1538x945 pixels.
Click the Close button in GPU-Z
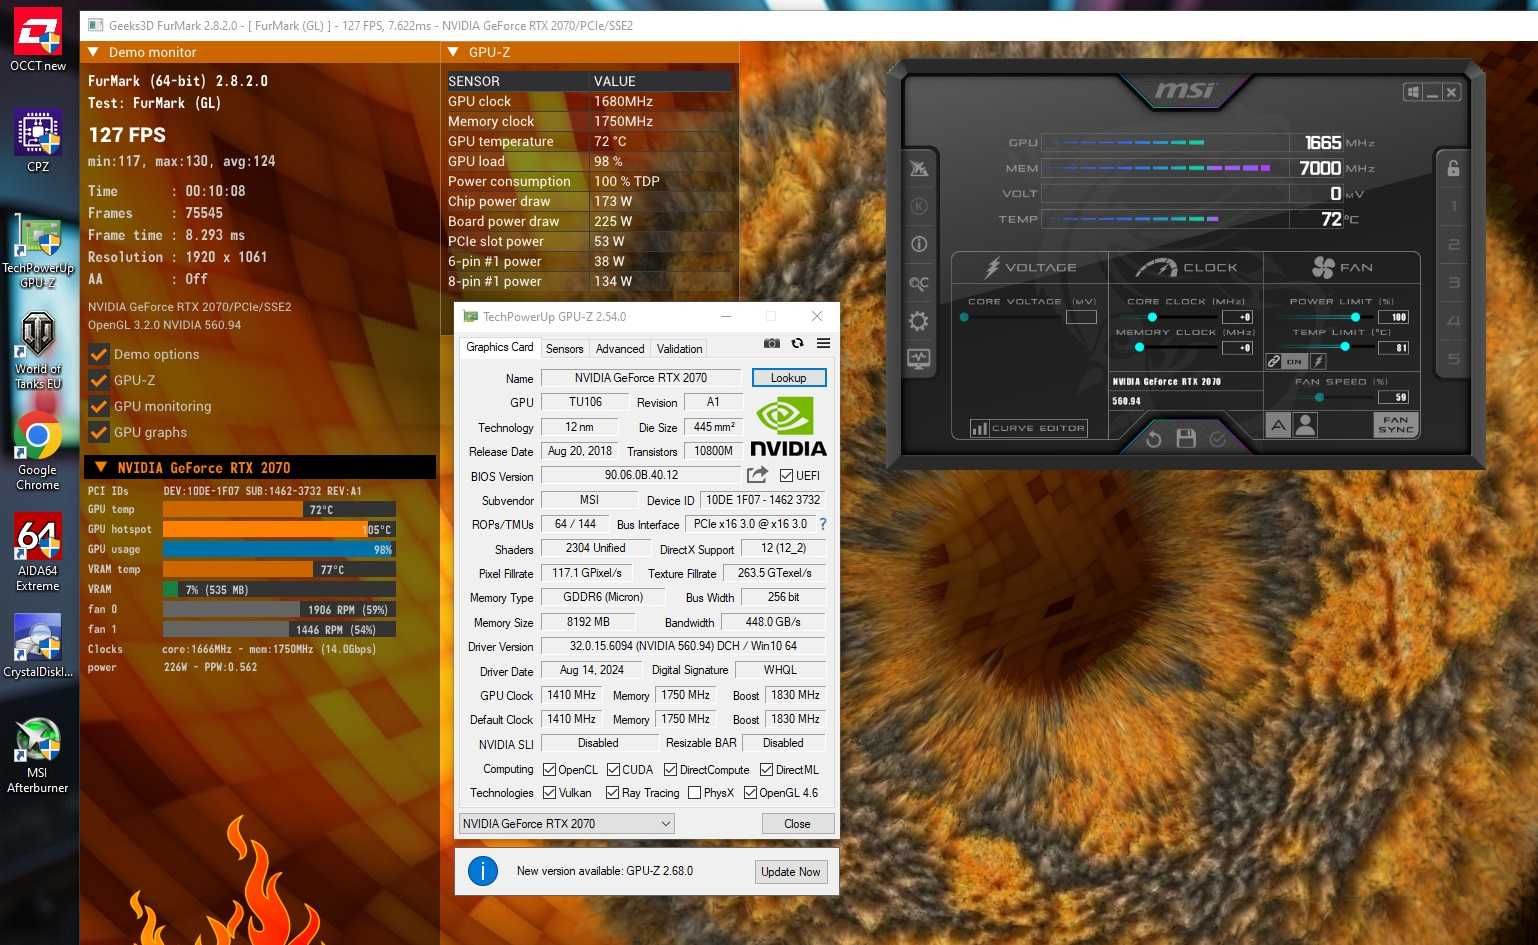(x=797, y=824)
